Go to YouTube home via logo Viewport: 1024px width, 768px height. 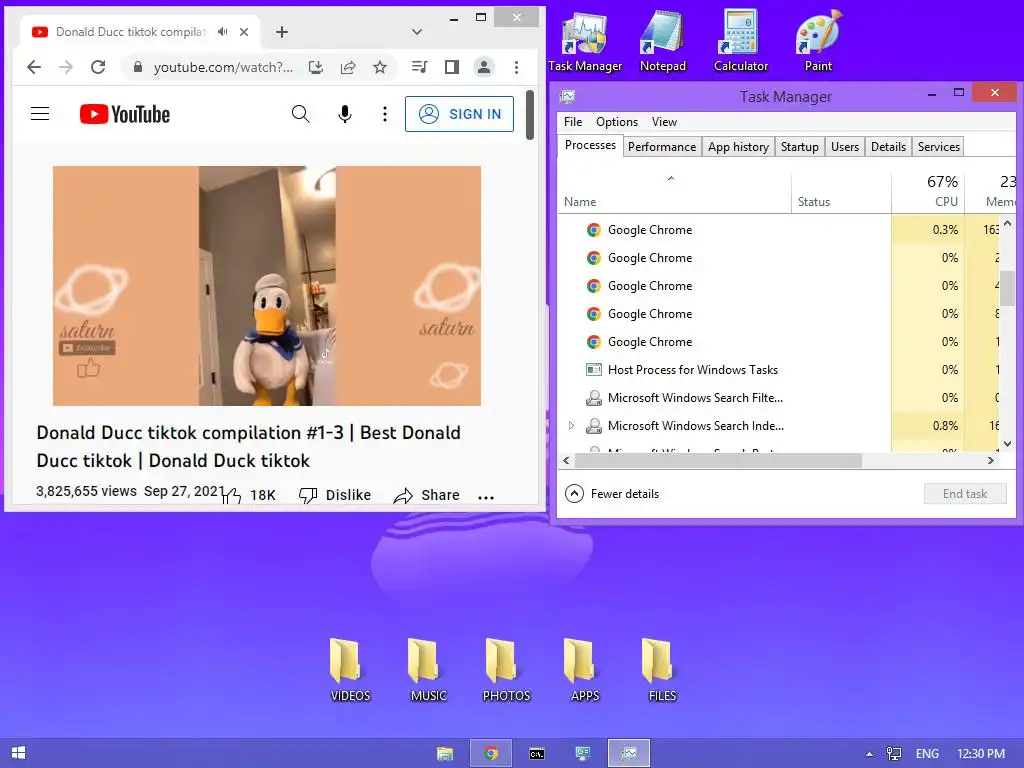tap(125, 114)
